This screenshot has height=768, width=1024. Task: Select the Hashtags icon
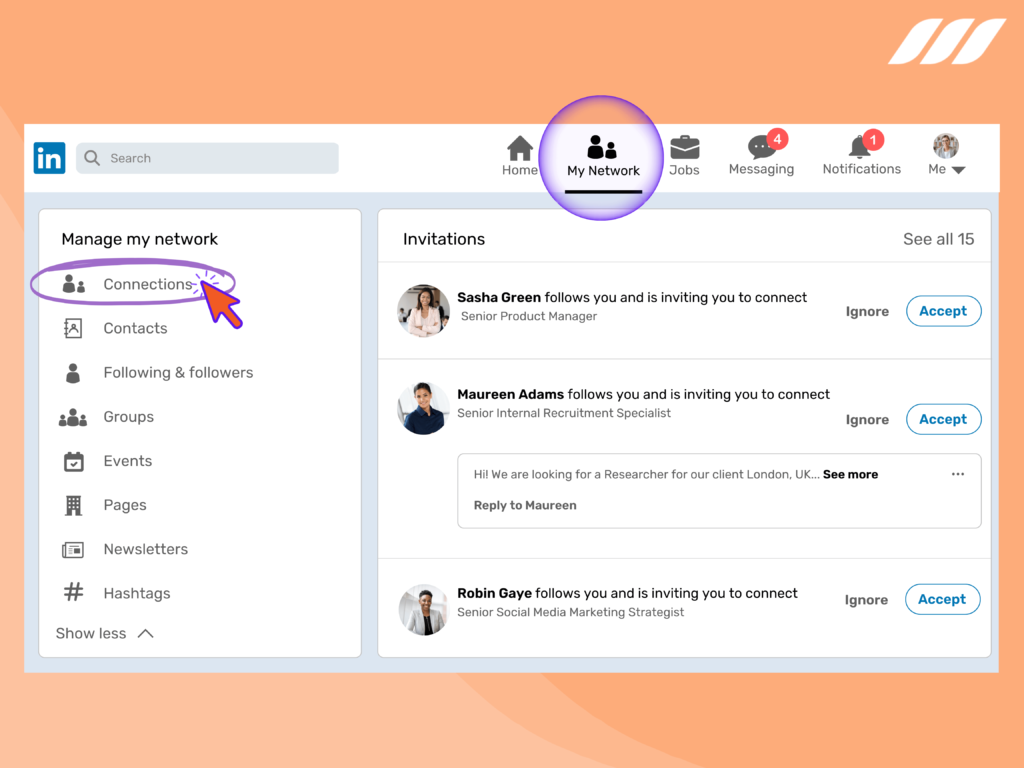72,593
